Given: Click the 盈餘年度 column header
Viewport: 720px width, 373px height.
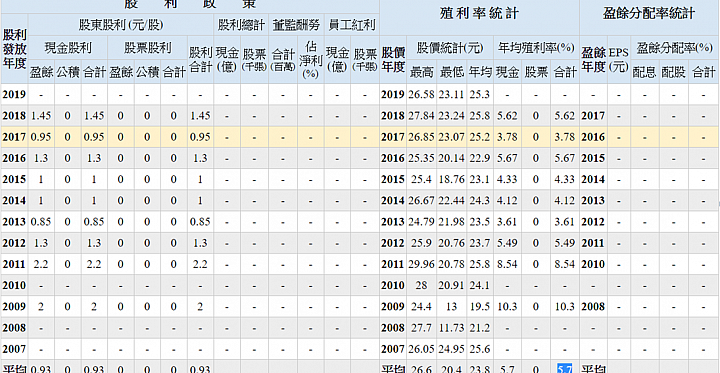Looking at the screenshot, I should point(593,60).
